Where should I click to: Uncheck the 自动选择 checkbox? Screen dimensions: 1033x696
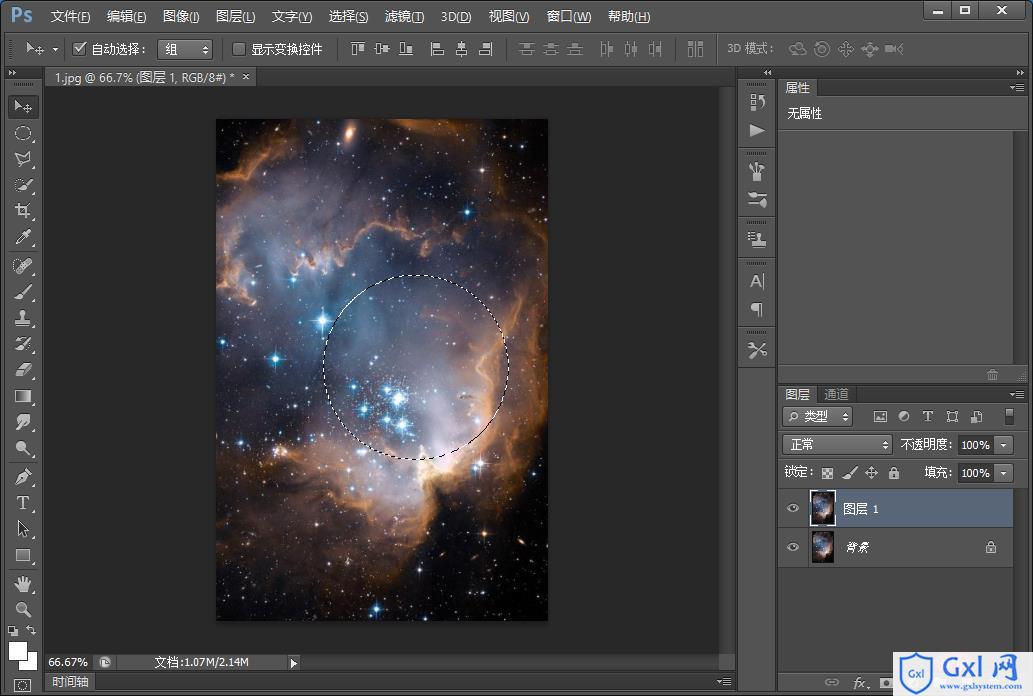tap(80, 49)
